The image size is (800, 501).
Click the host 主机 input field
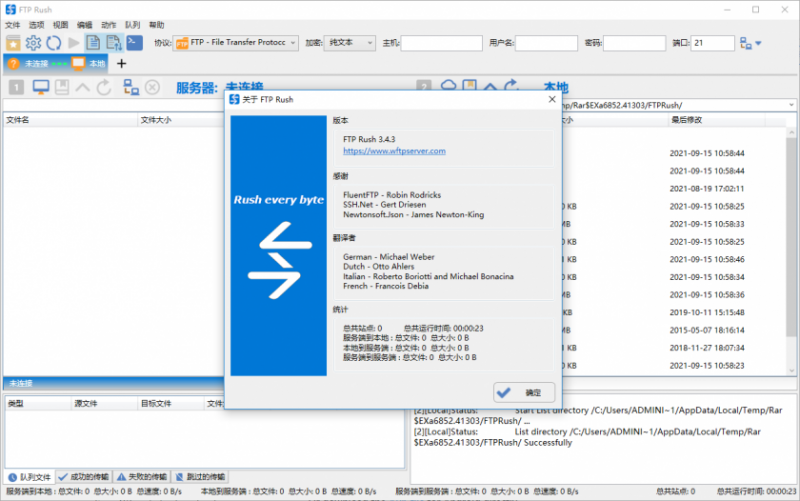click(x=441, y=43)
